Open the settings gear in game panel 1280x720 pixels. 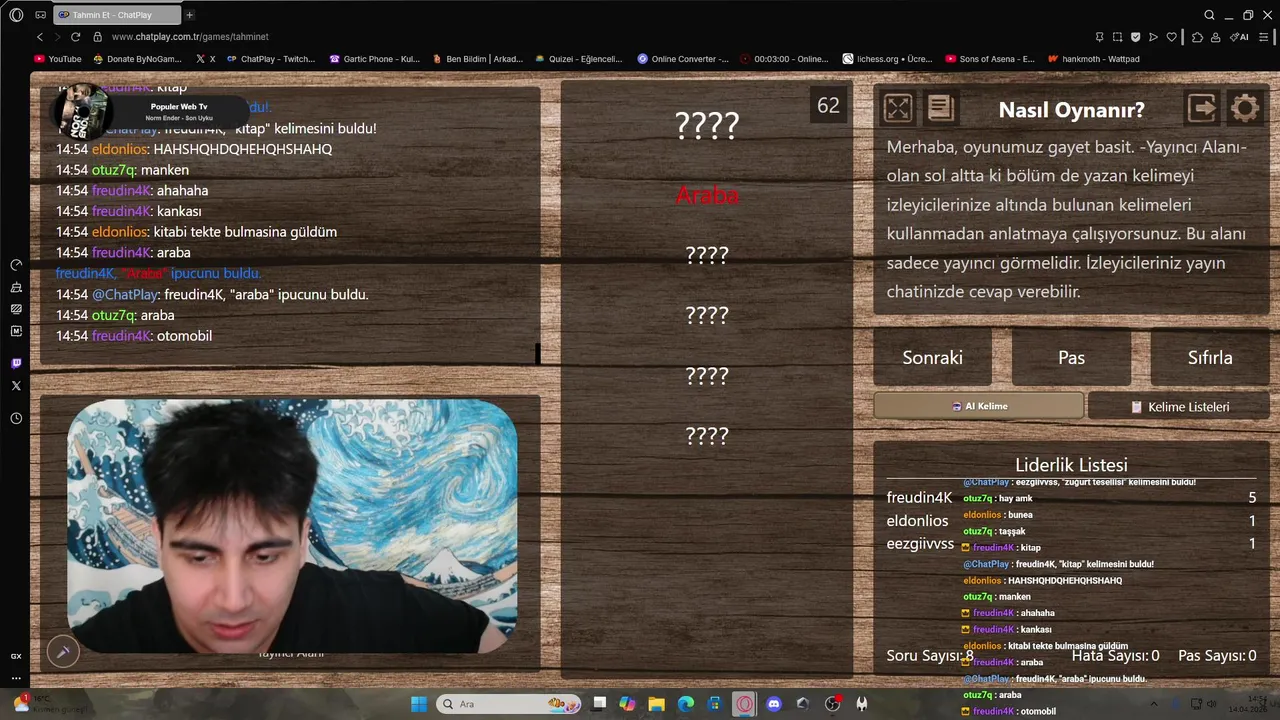(1244, 108)
